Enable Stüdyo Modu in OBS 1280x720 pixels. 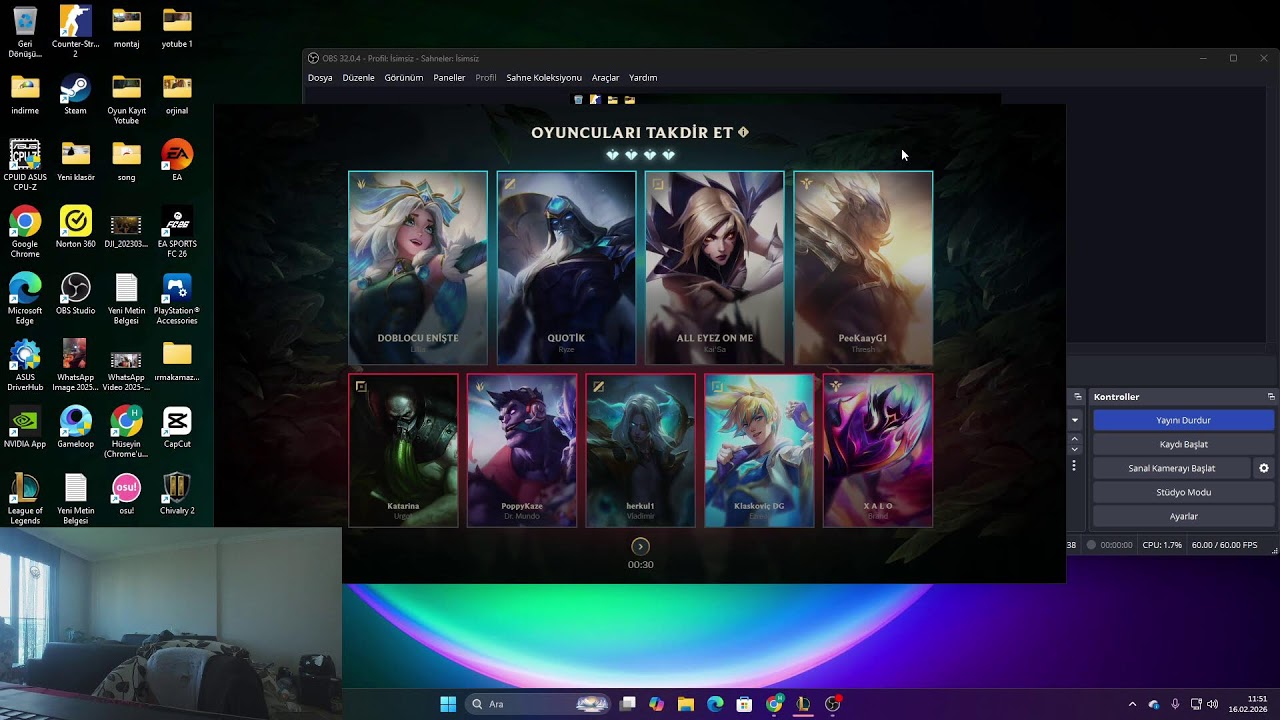[x=1183, y=492]
